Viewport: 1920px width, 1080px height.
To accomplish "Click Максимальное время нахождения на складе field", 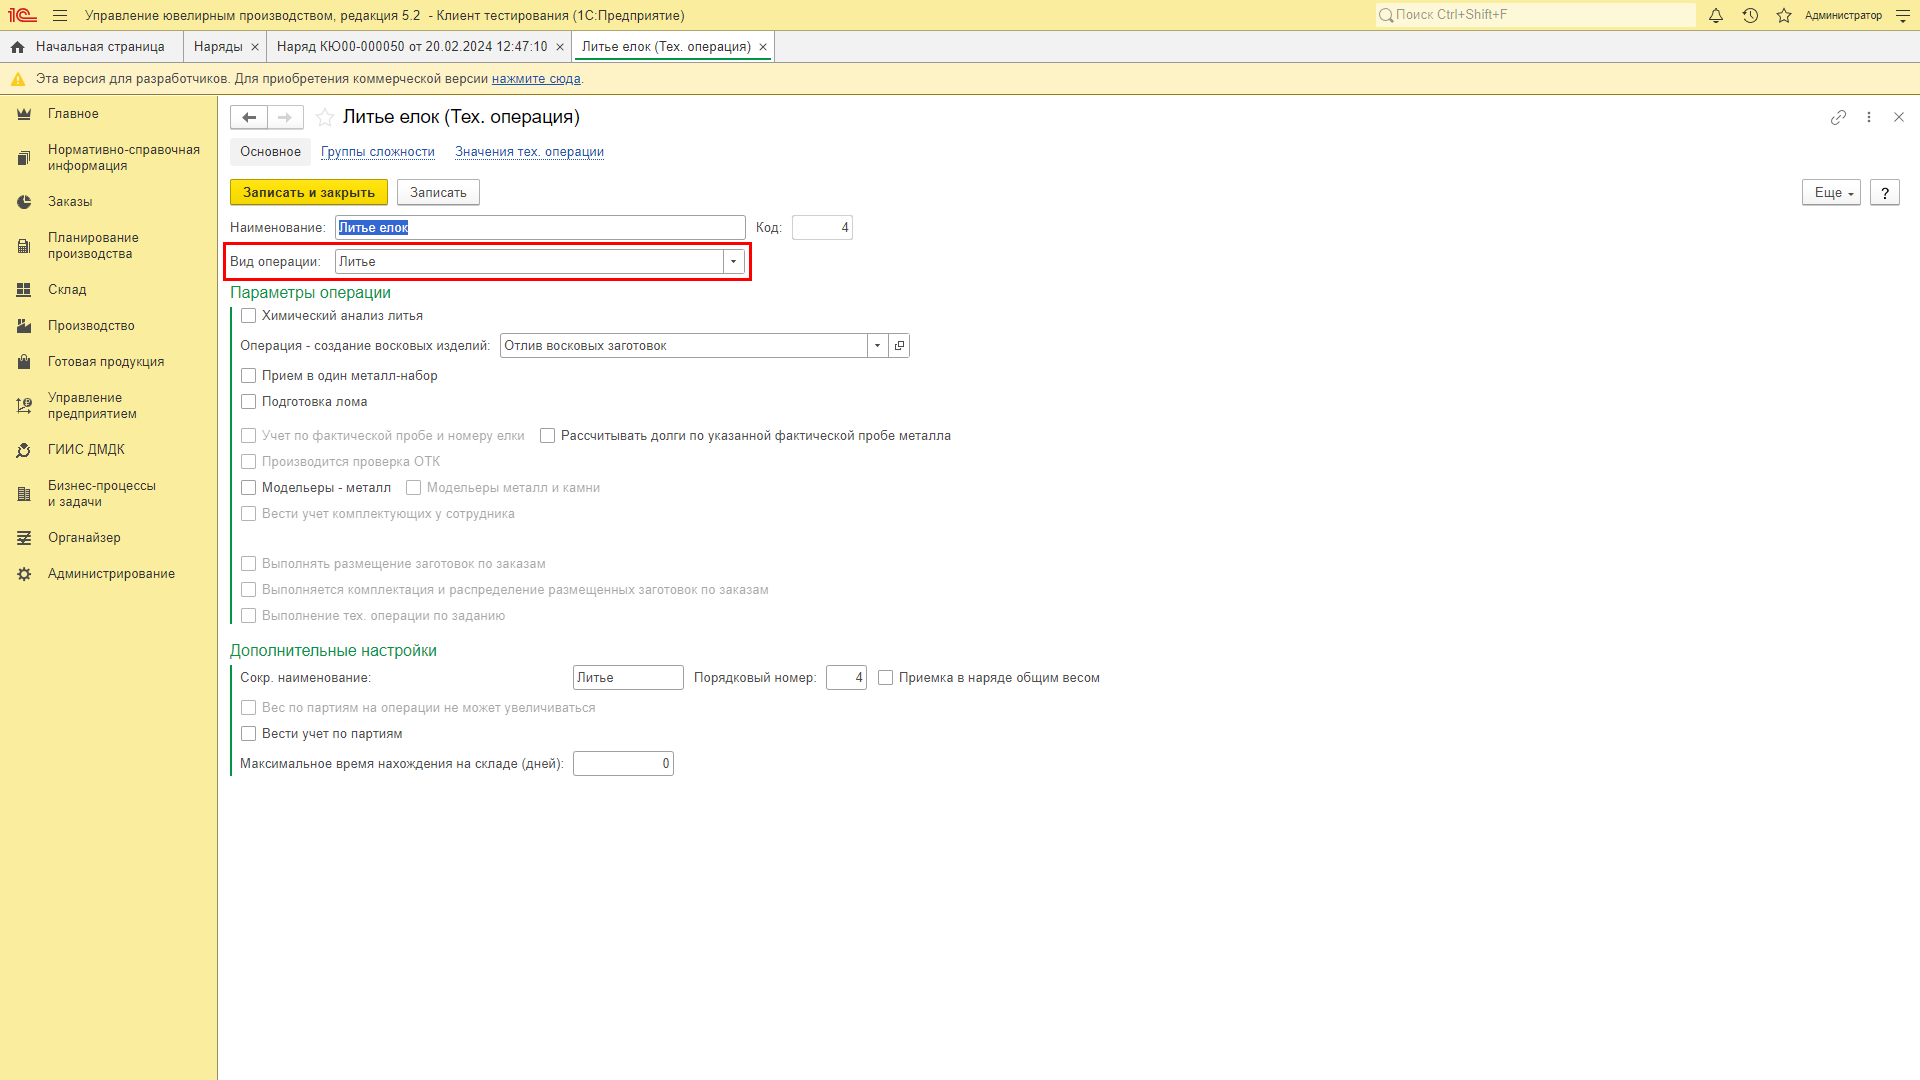I will click(x=623, y=764).
